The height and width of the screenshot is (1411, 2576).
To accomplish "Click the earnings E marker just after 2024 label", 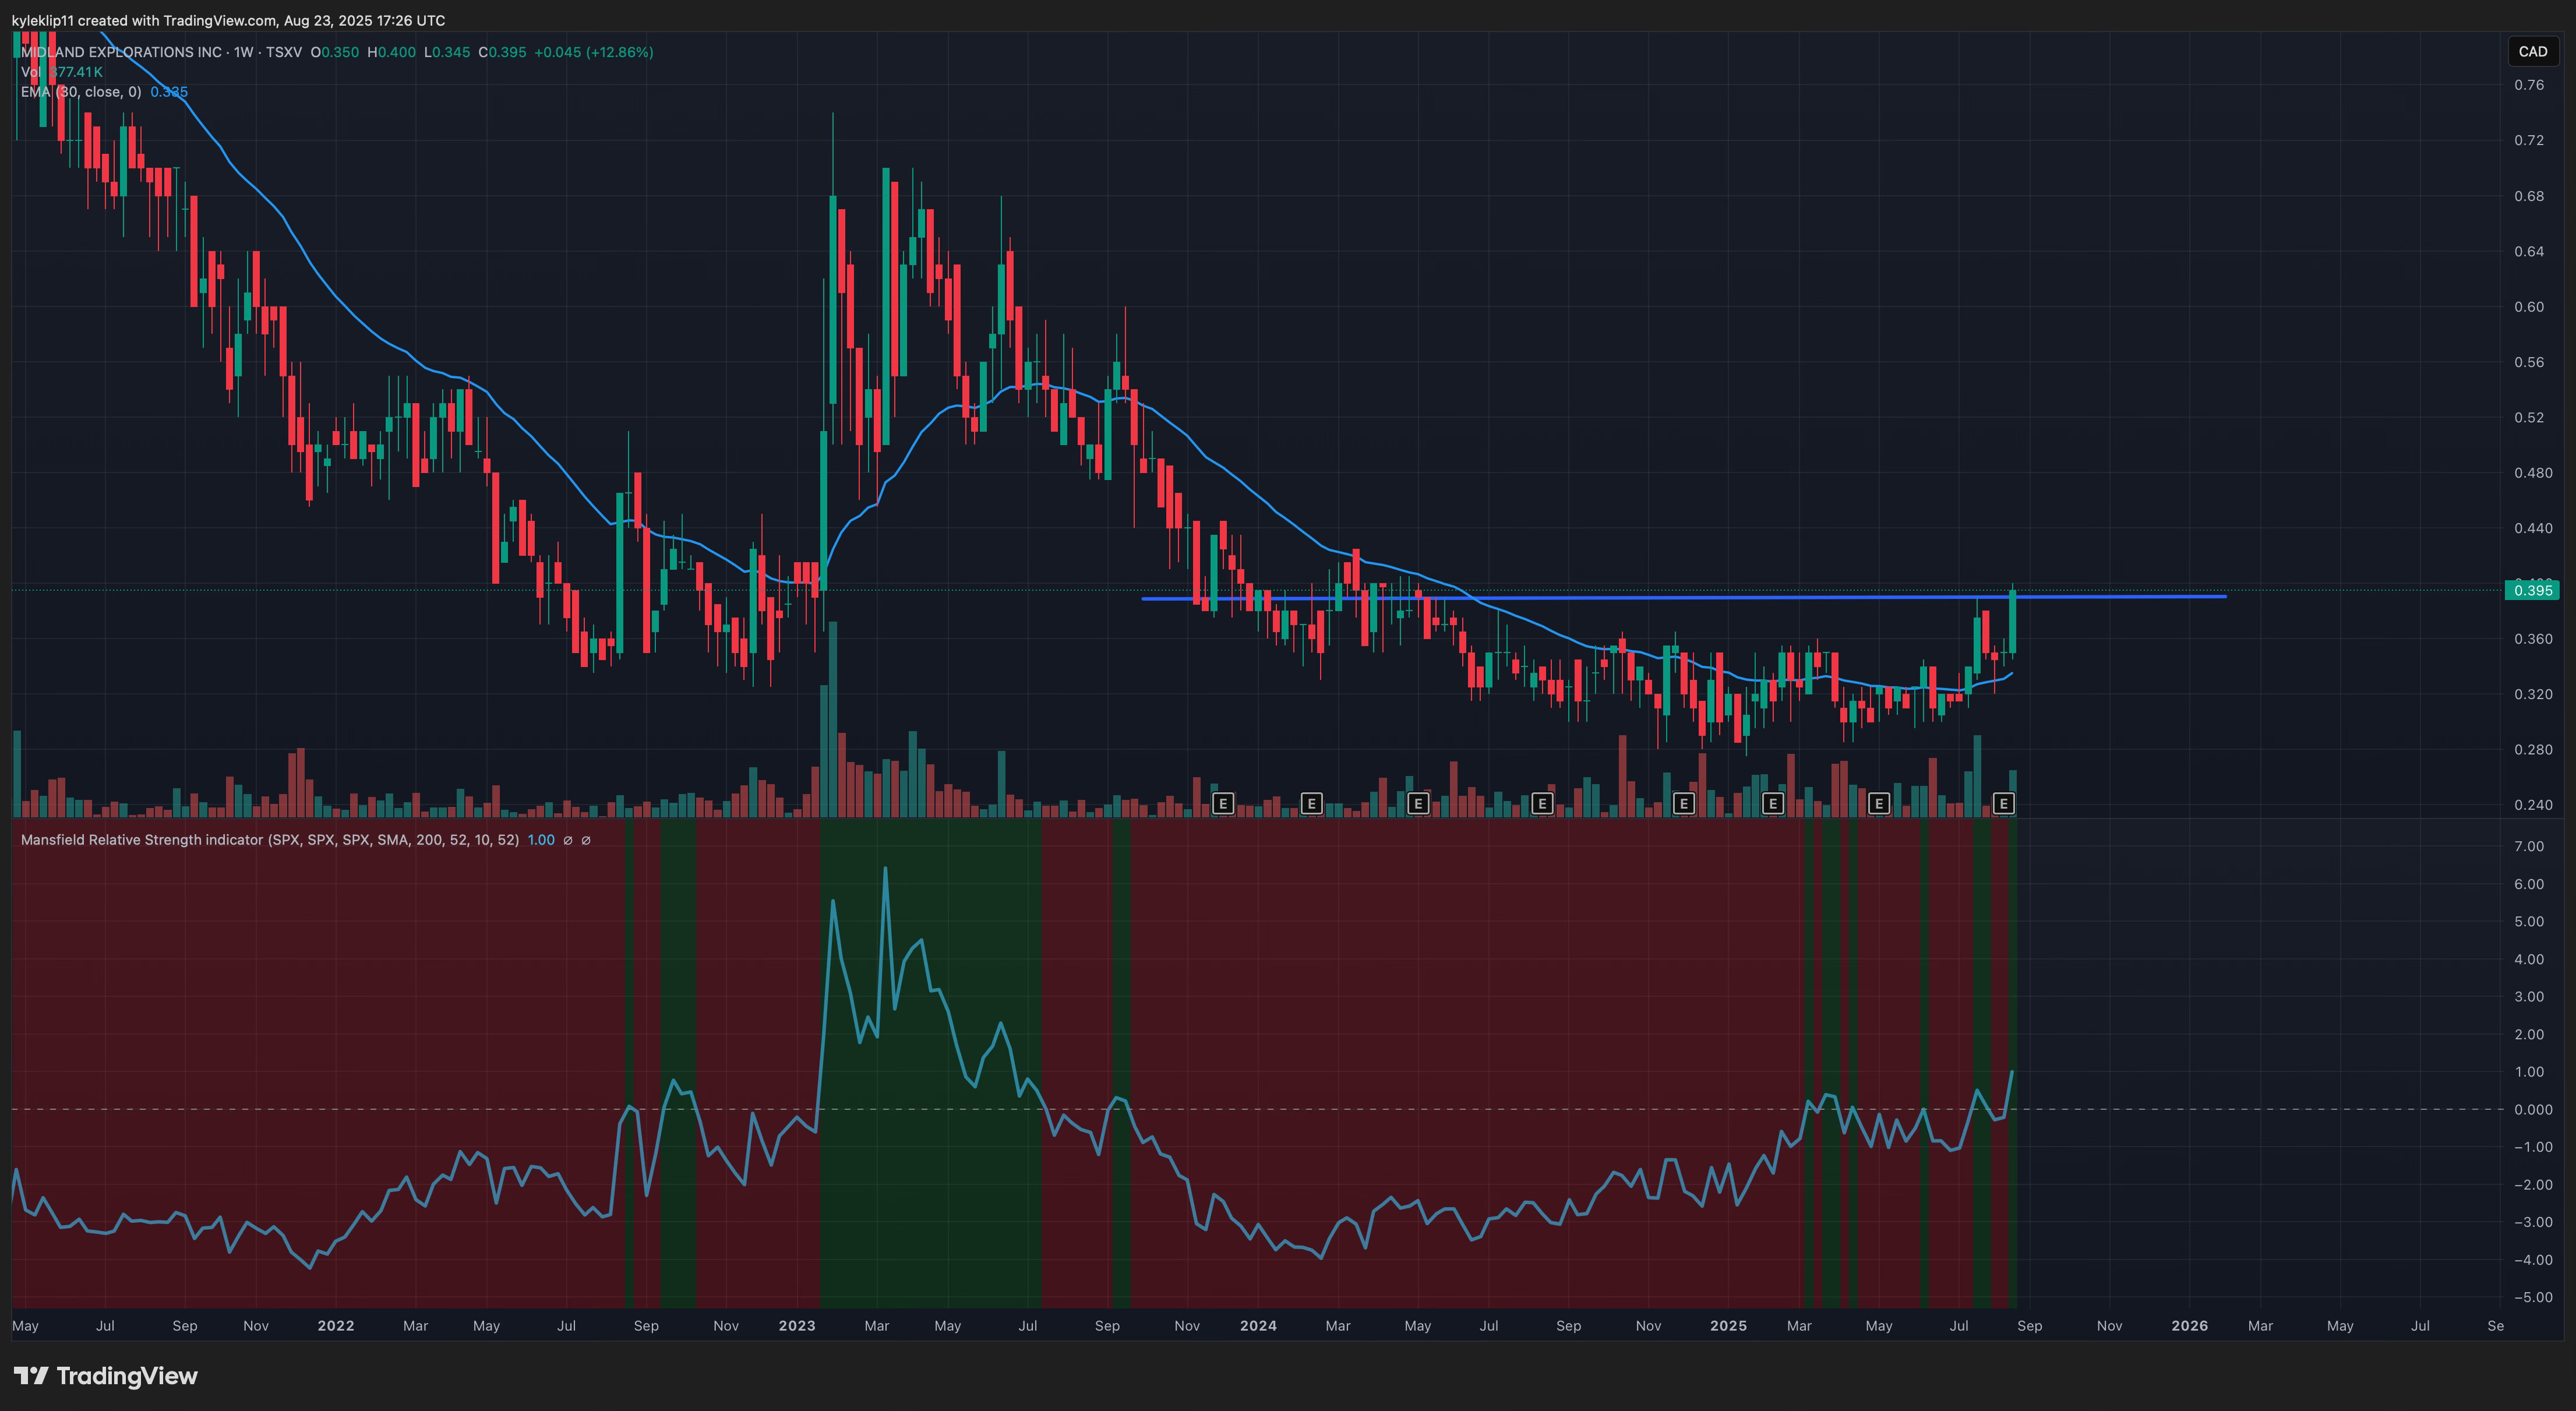I will [x=1311, y=803].
